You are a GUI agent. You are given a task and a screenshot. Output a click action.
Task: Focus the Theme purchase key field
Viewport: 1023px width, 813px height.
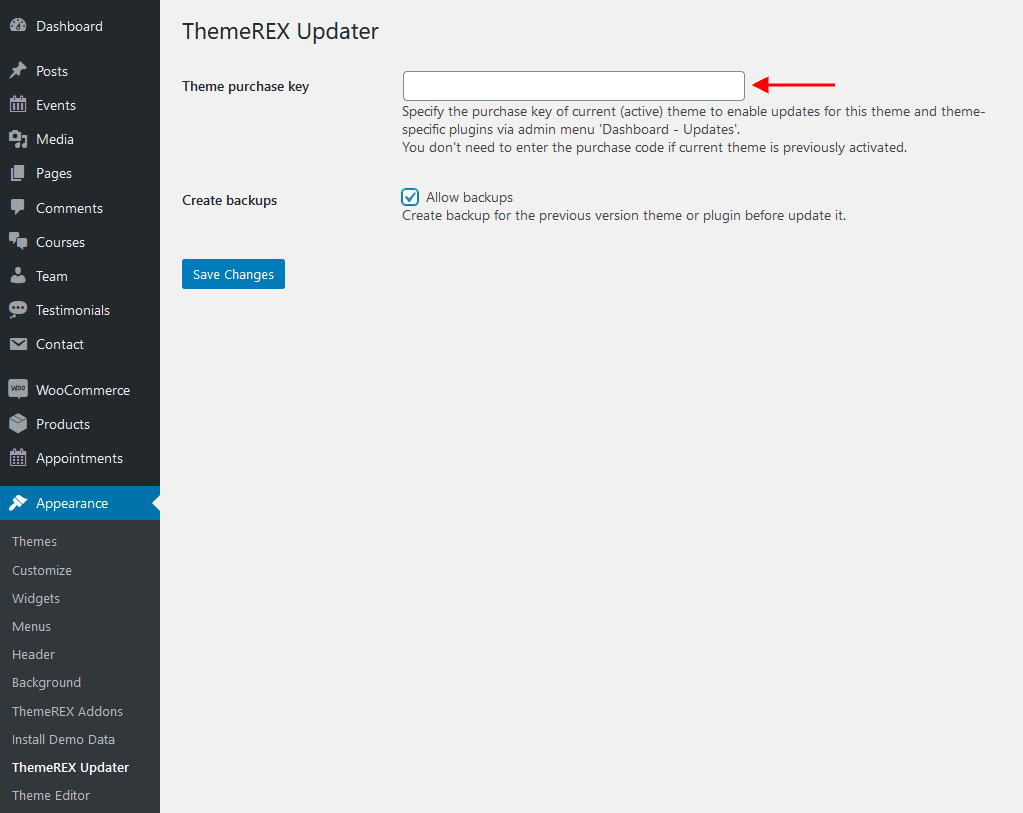point(573,86)
